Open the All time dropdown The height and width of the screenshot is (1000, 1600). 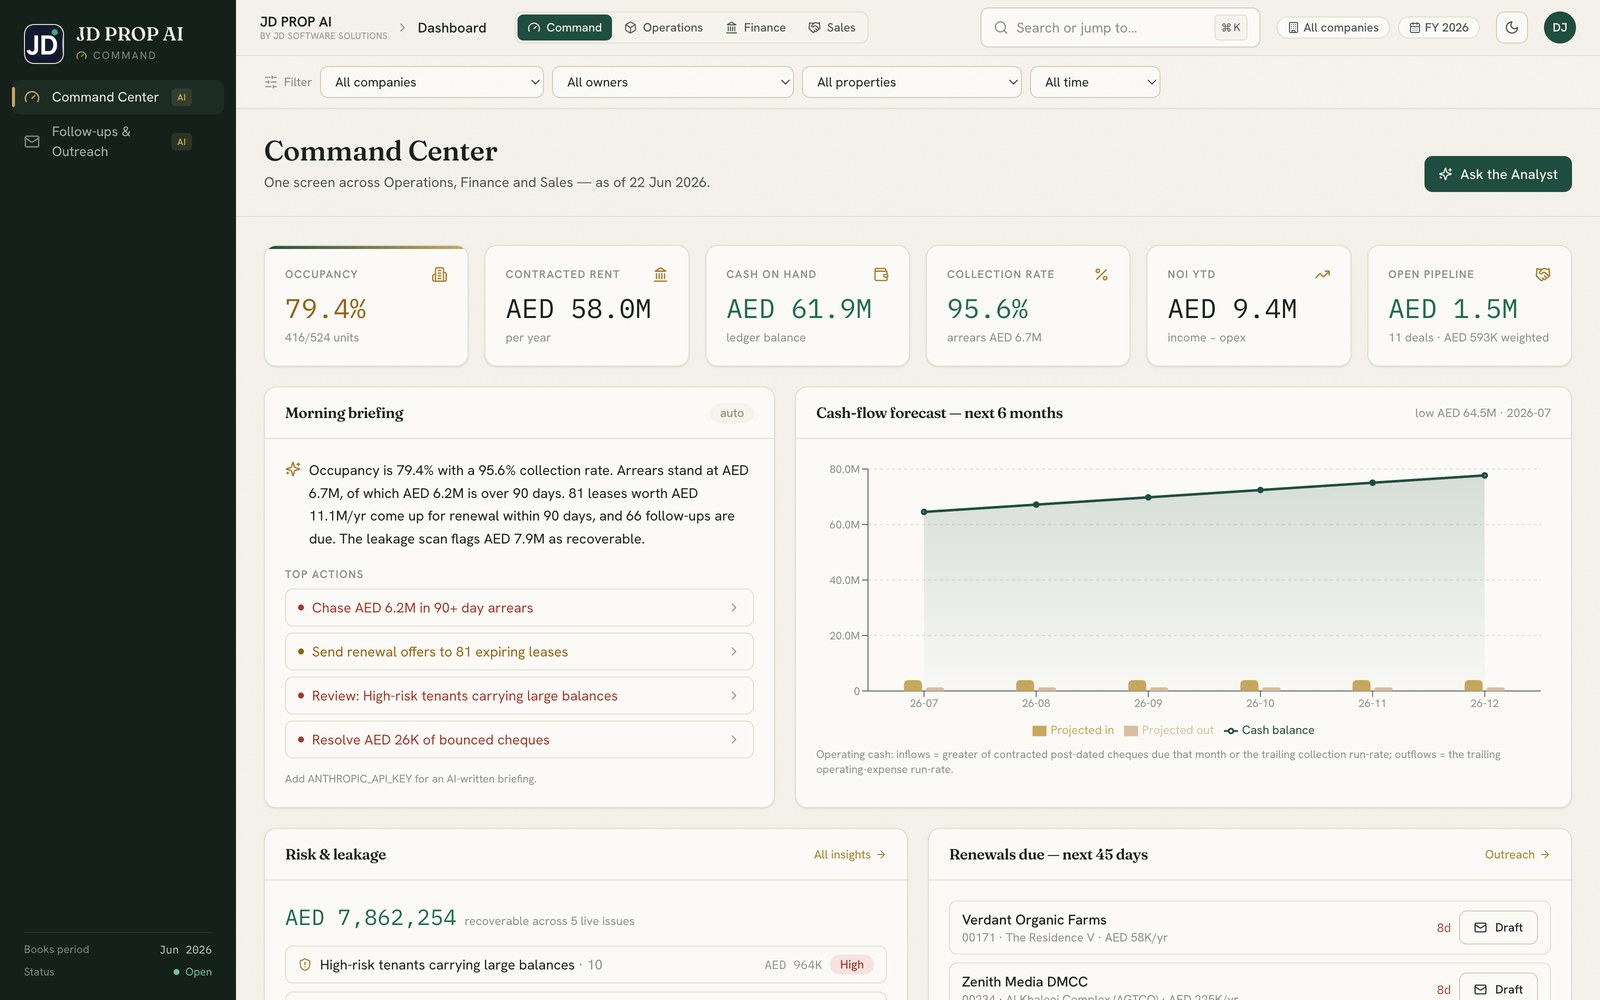[1095, 82]
